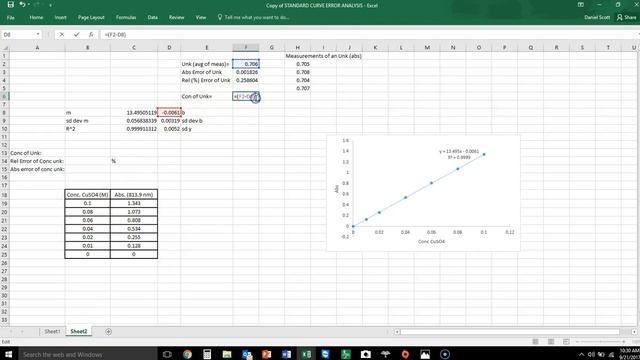Screen dimensions: 640x360
Task: Save the workbook using Quick Access icon
Action: click(11, 5)
